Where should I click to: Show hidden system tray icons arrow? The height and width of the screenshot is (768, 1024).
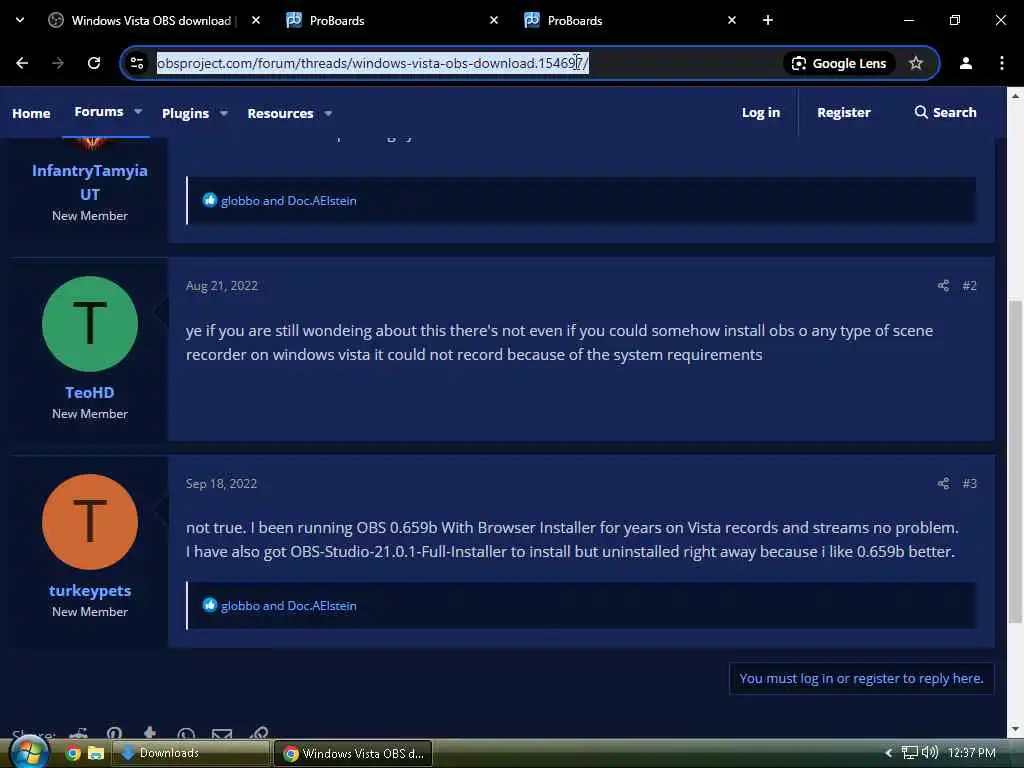[888, 753]
